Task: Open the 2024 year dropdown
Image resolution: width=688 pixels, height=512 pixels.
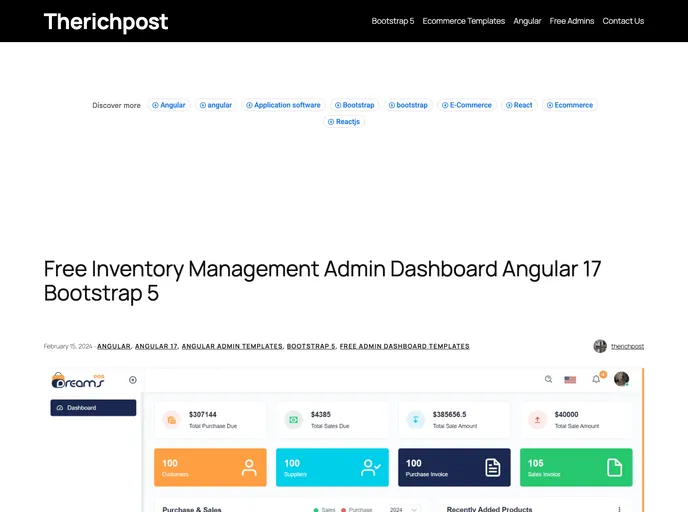Action: point(403,509)
